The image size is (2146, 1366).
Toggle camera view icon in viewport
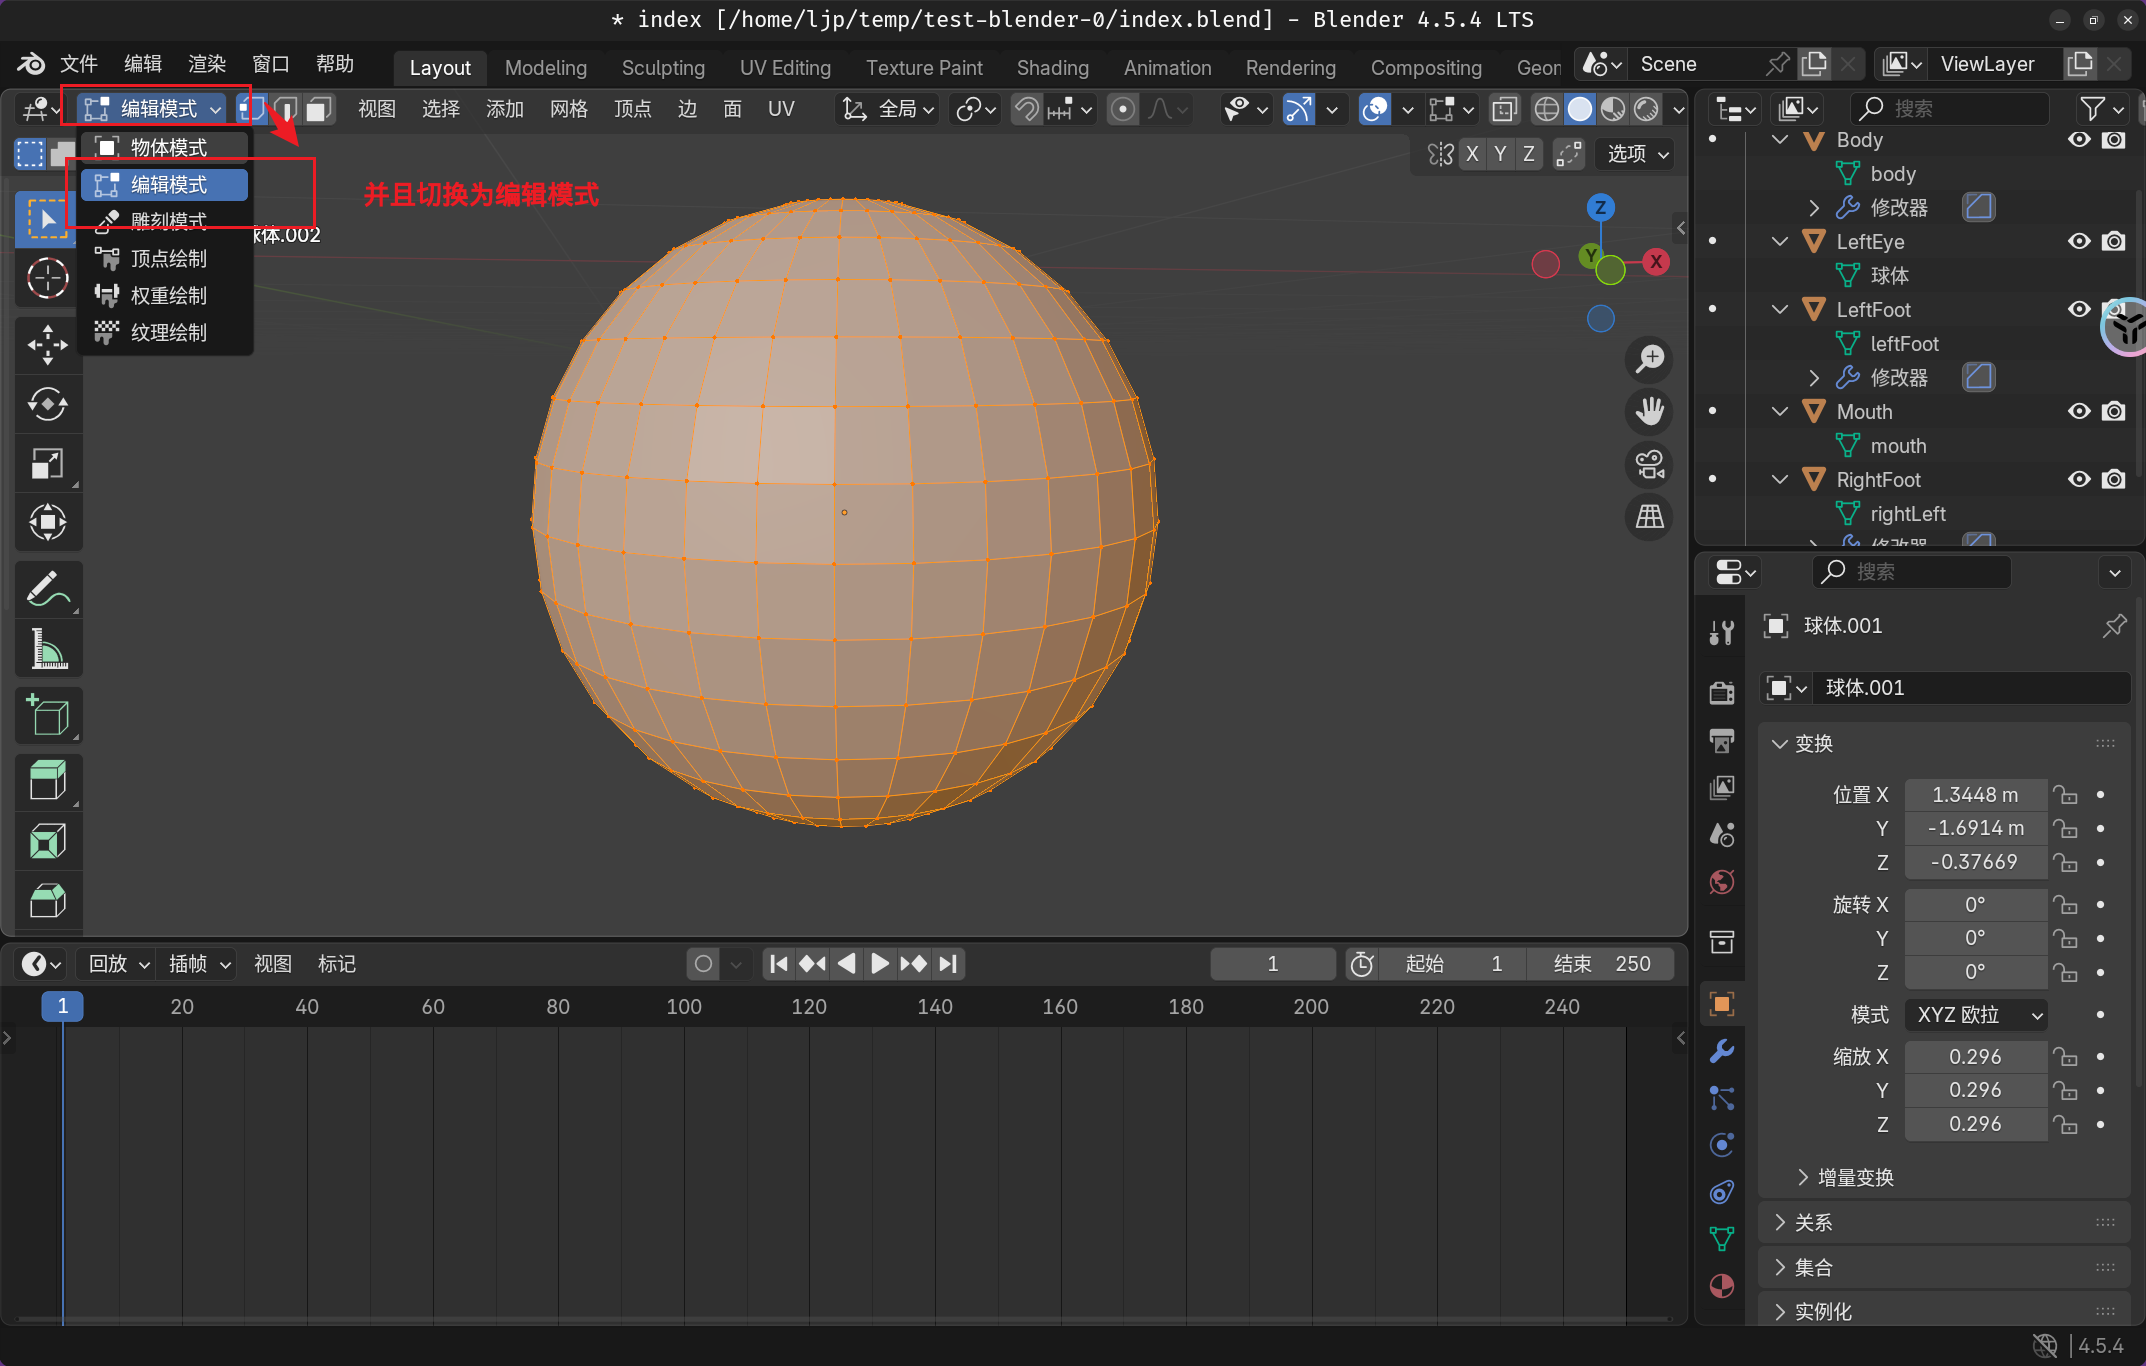coord(1649,464)
